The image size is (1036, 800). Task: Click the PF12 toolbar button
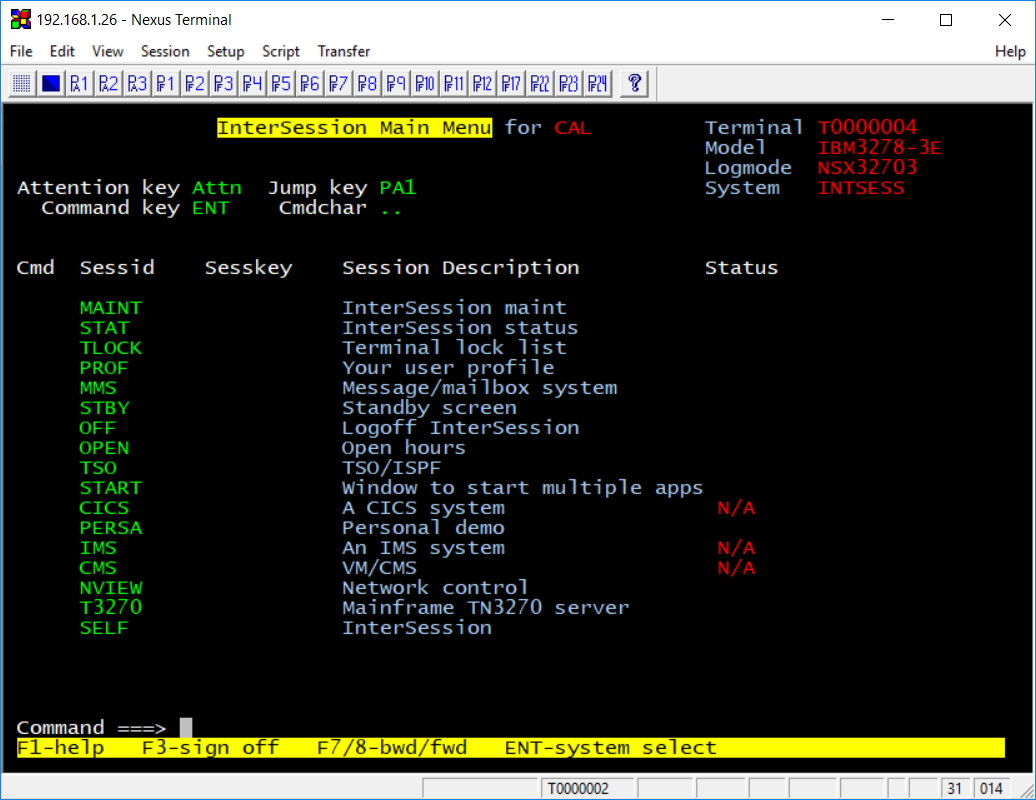[483, 83]
